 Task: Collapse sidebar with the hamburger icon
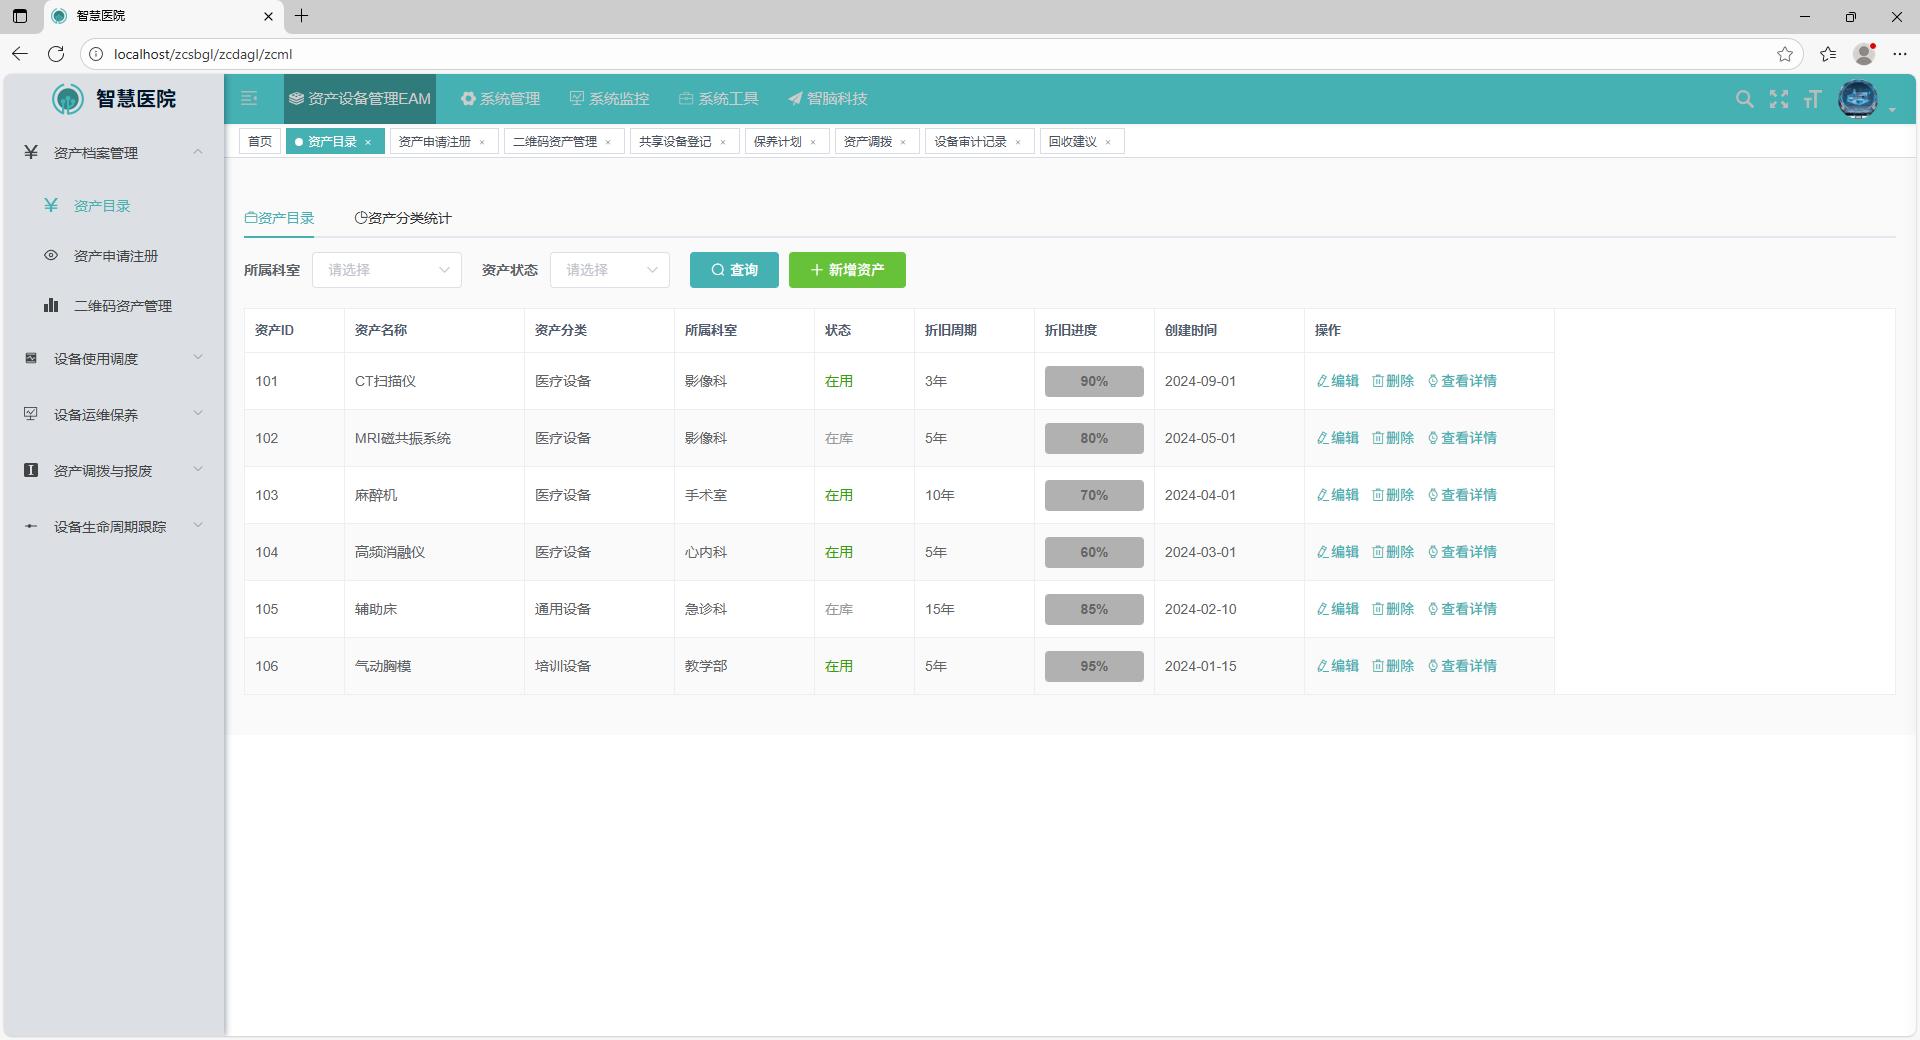click(249, 98)
